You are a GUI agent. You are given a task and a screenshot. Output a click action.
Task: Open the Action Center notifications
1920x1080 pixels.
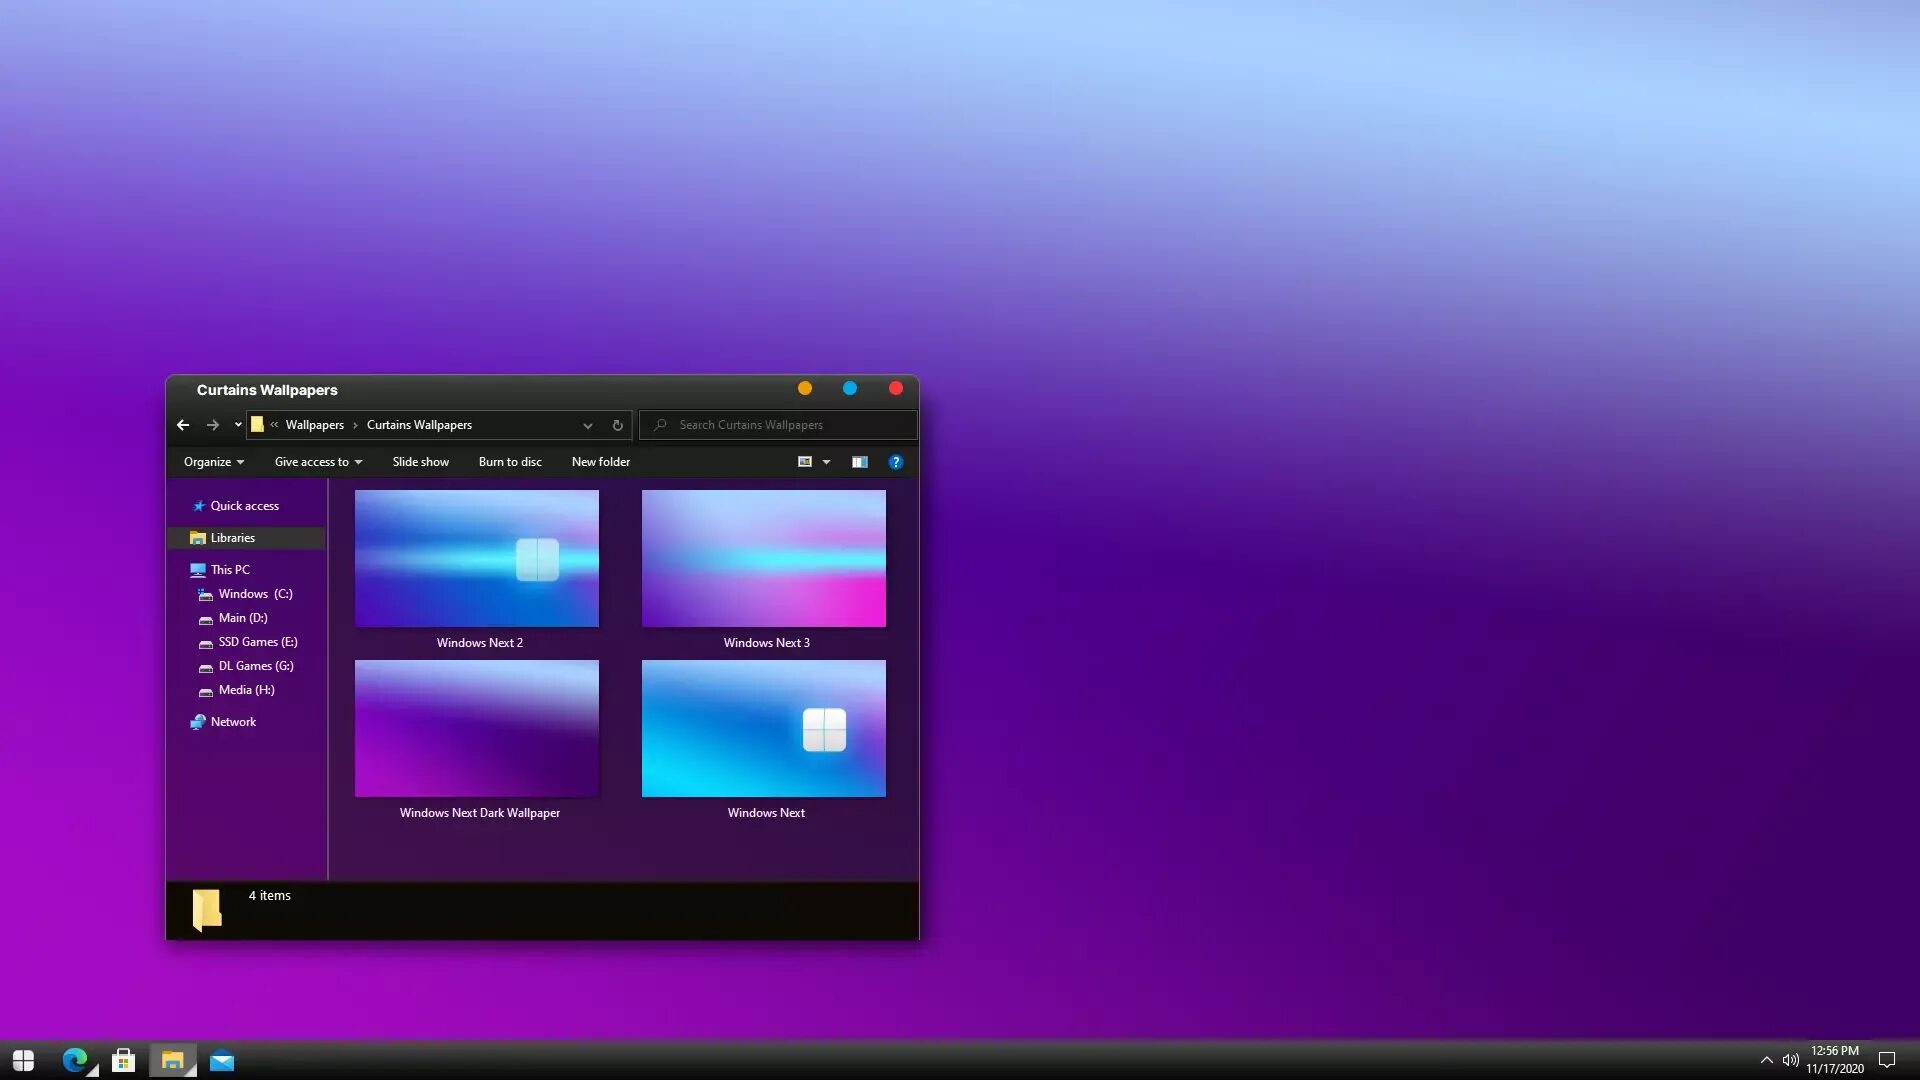point(1887,1060)
